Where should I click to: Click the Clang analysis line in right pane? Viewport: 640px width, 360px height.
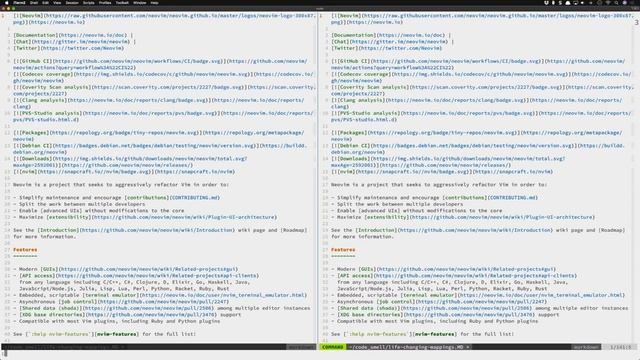coord(476,103)
